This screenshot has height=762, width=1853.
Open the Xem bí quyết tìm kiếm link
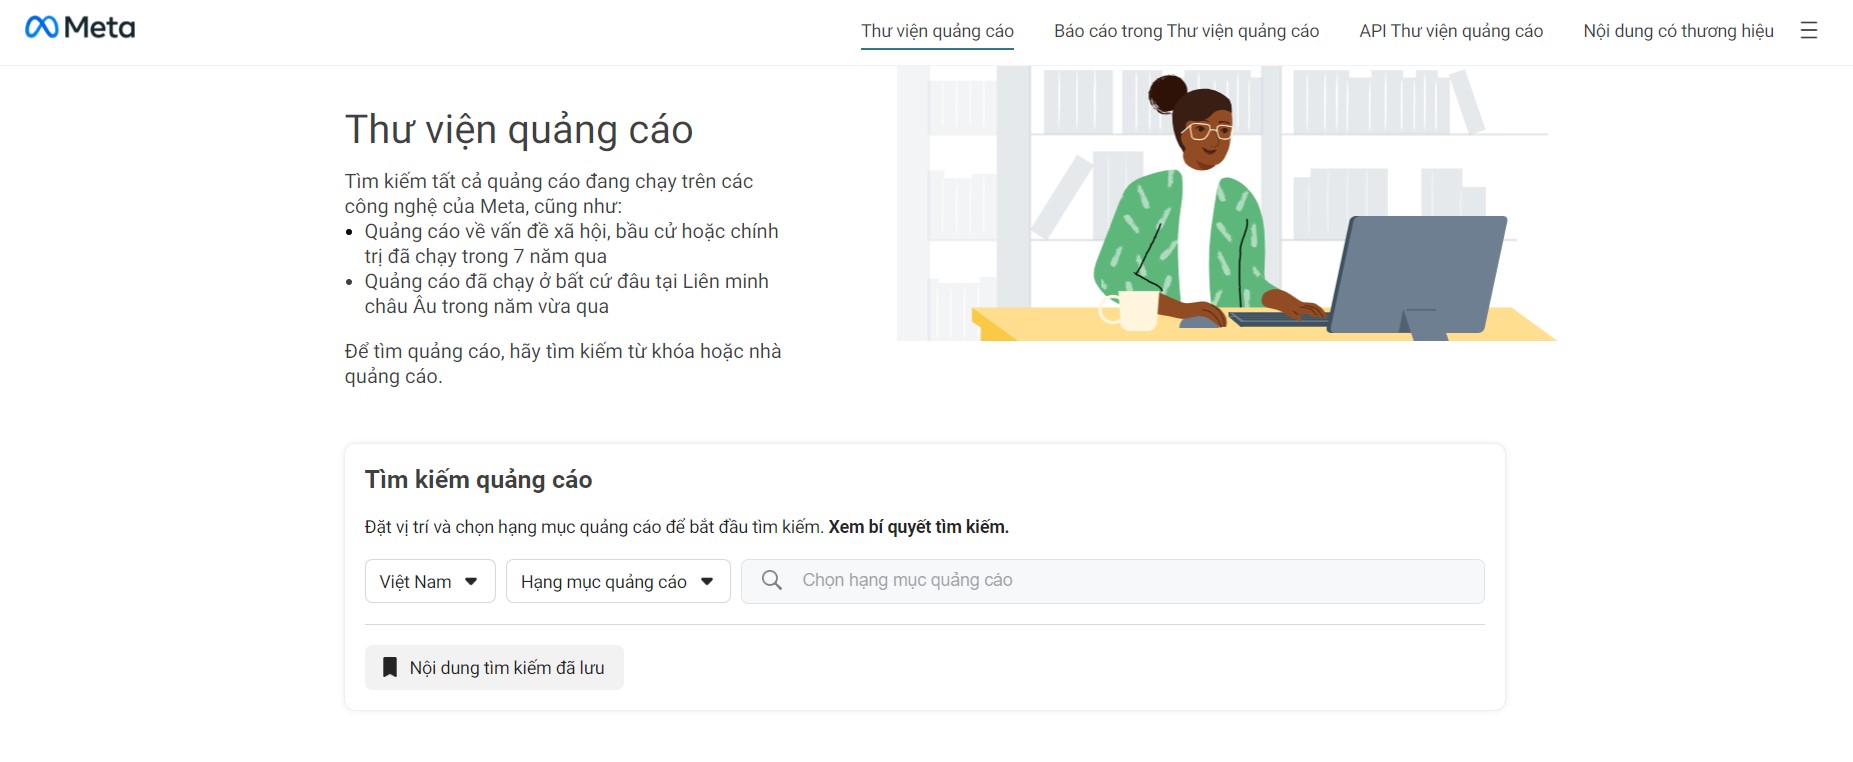click(x=918, y=527)
